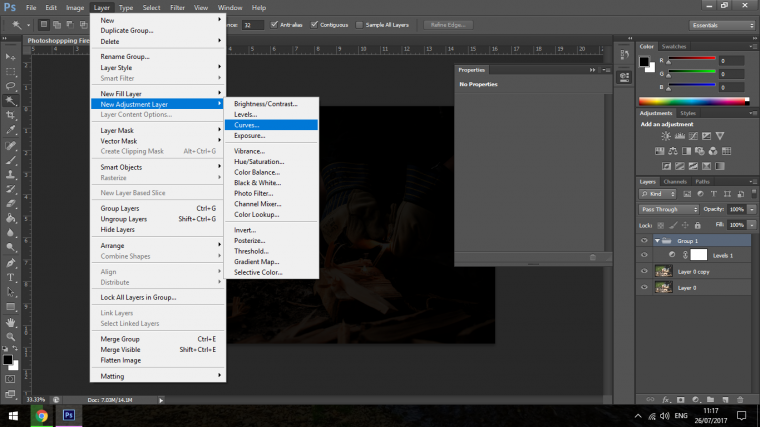The width and height of the screenshot is (760, 427).
Task: Click the Refine Edge... button
Action: pyautogui.click(x=448, y=25)
